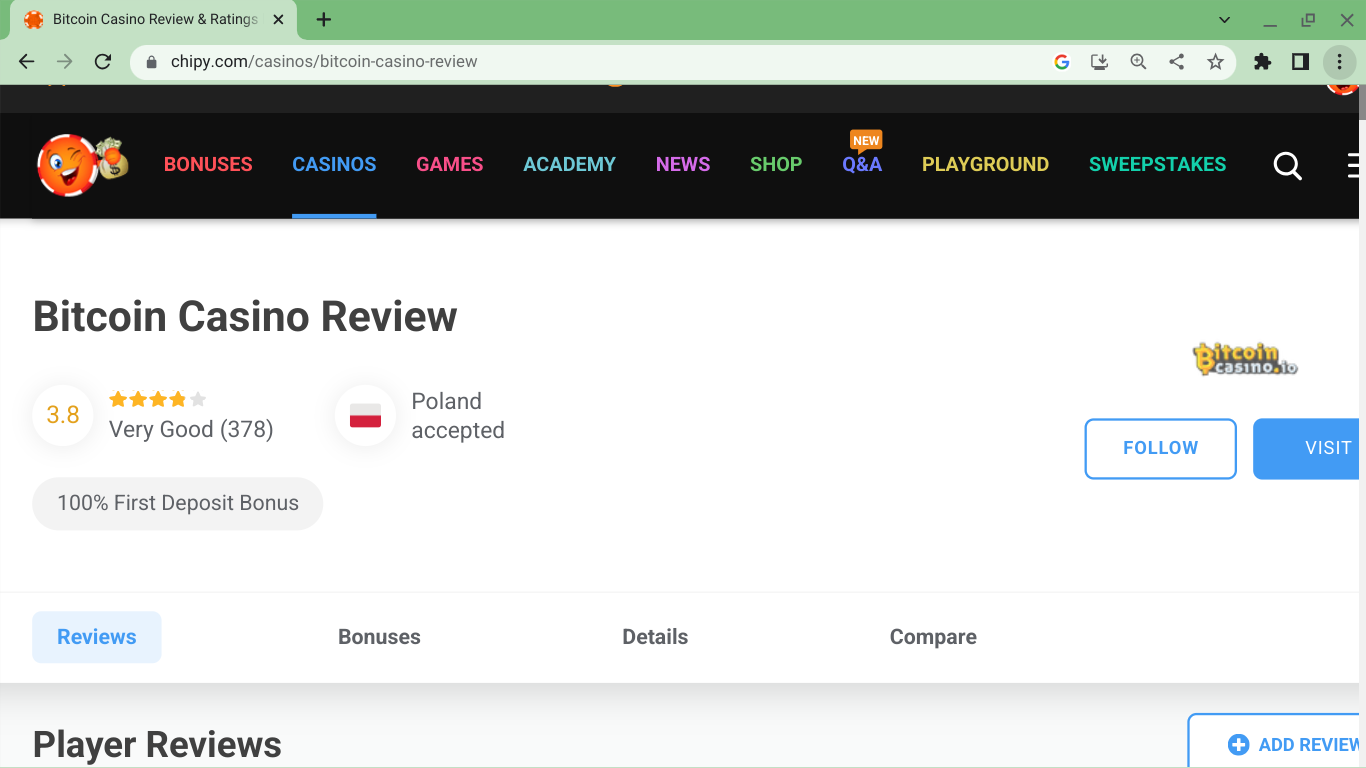The height and width of the screenshot is (768, 1366).
Task: Share this page icon
Action: (1177, 62)
